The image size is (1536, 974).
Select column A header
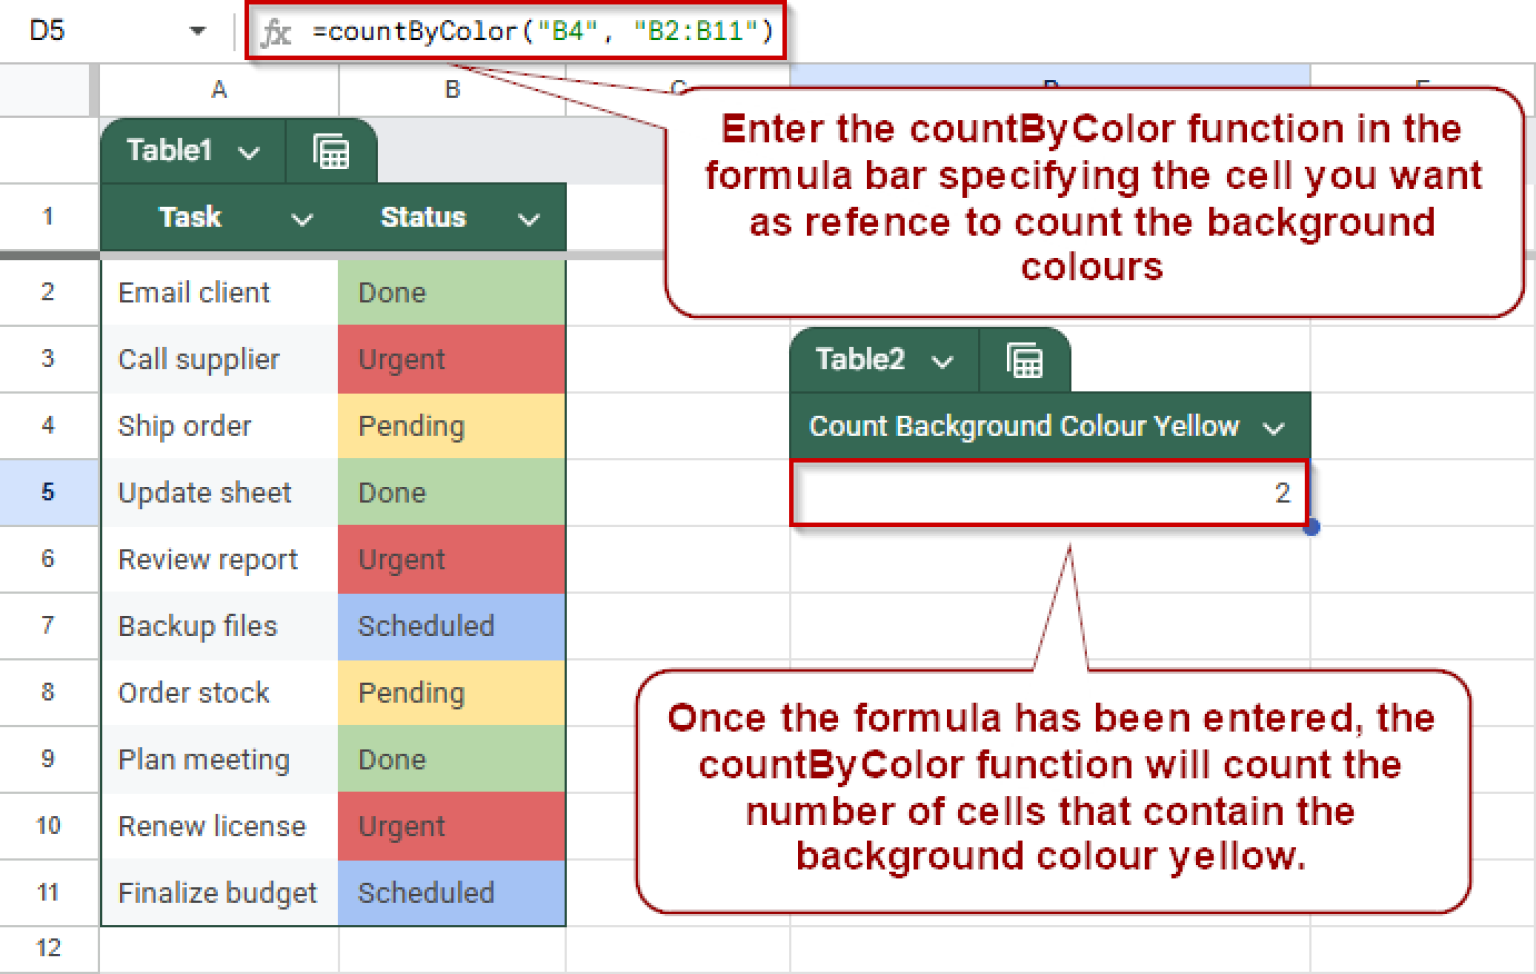tap(218, 89)
